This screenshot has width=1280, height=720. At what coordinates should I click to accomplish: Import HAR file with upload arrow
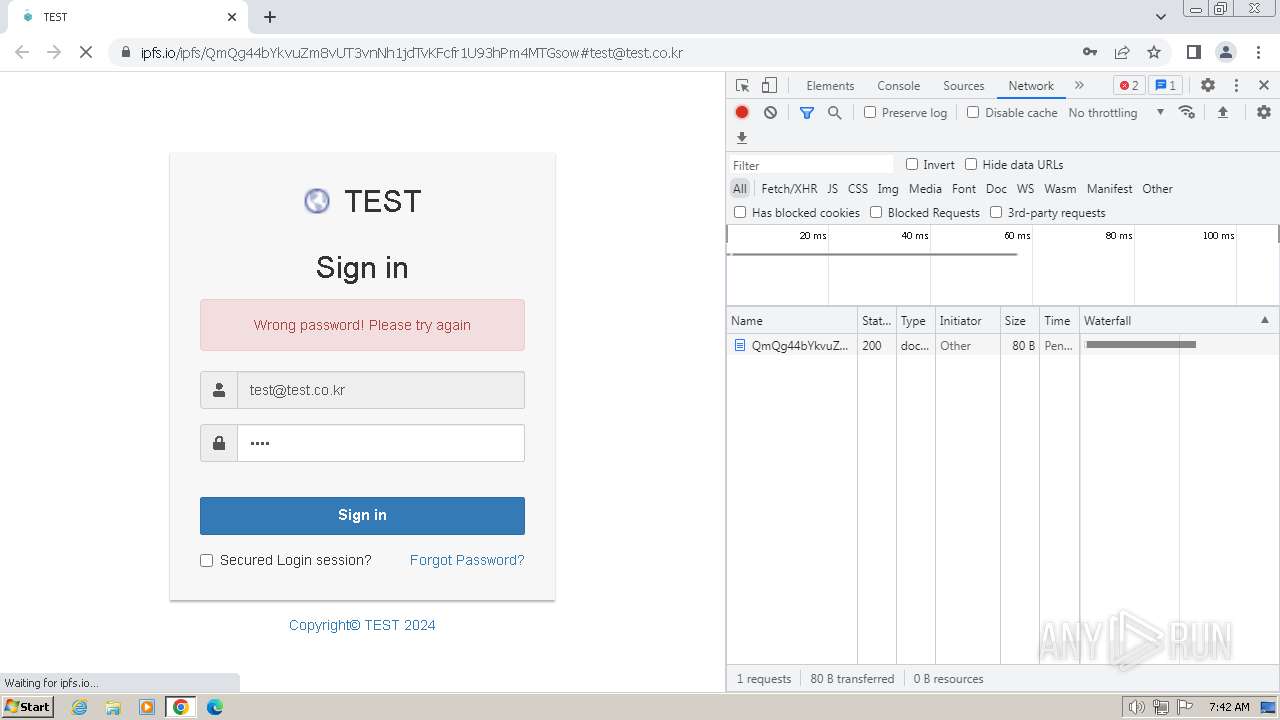(x=1222, y=112)
